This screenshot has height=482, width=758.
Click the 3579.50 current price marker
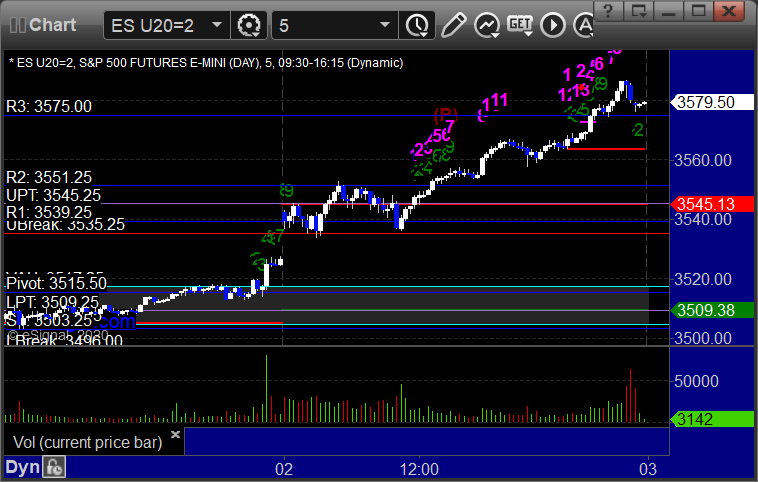coord(712,102)
